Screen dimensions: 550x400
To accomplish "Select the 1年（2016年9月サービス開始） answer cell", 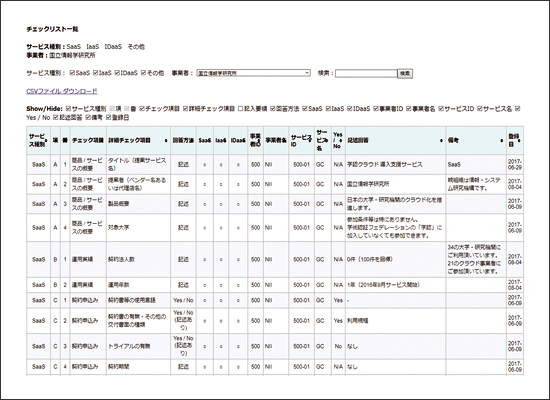I will (x=395, y=285).
